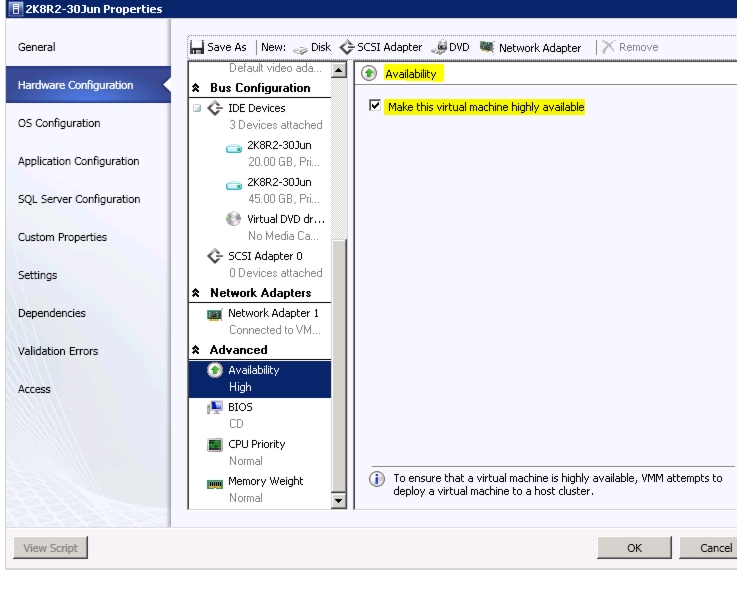Viewport: 743px width, 600px height.
Task: Click BIOS 'CD' value text
Action: [x=236, y=424]
